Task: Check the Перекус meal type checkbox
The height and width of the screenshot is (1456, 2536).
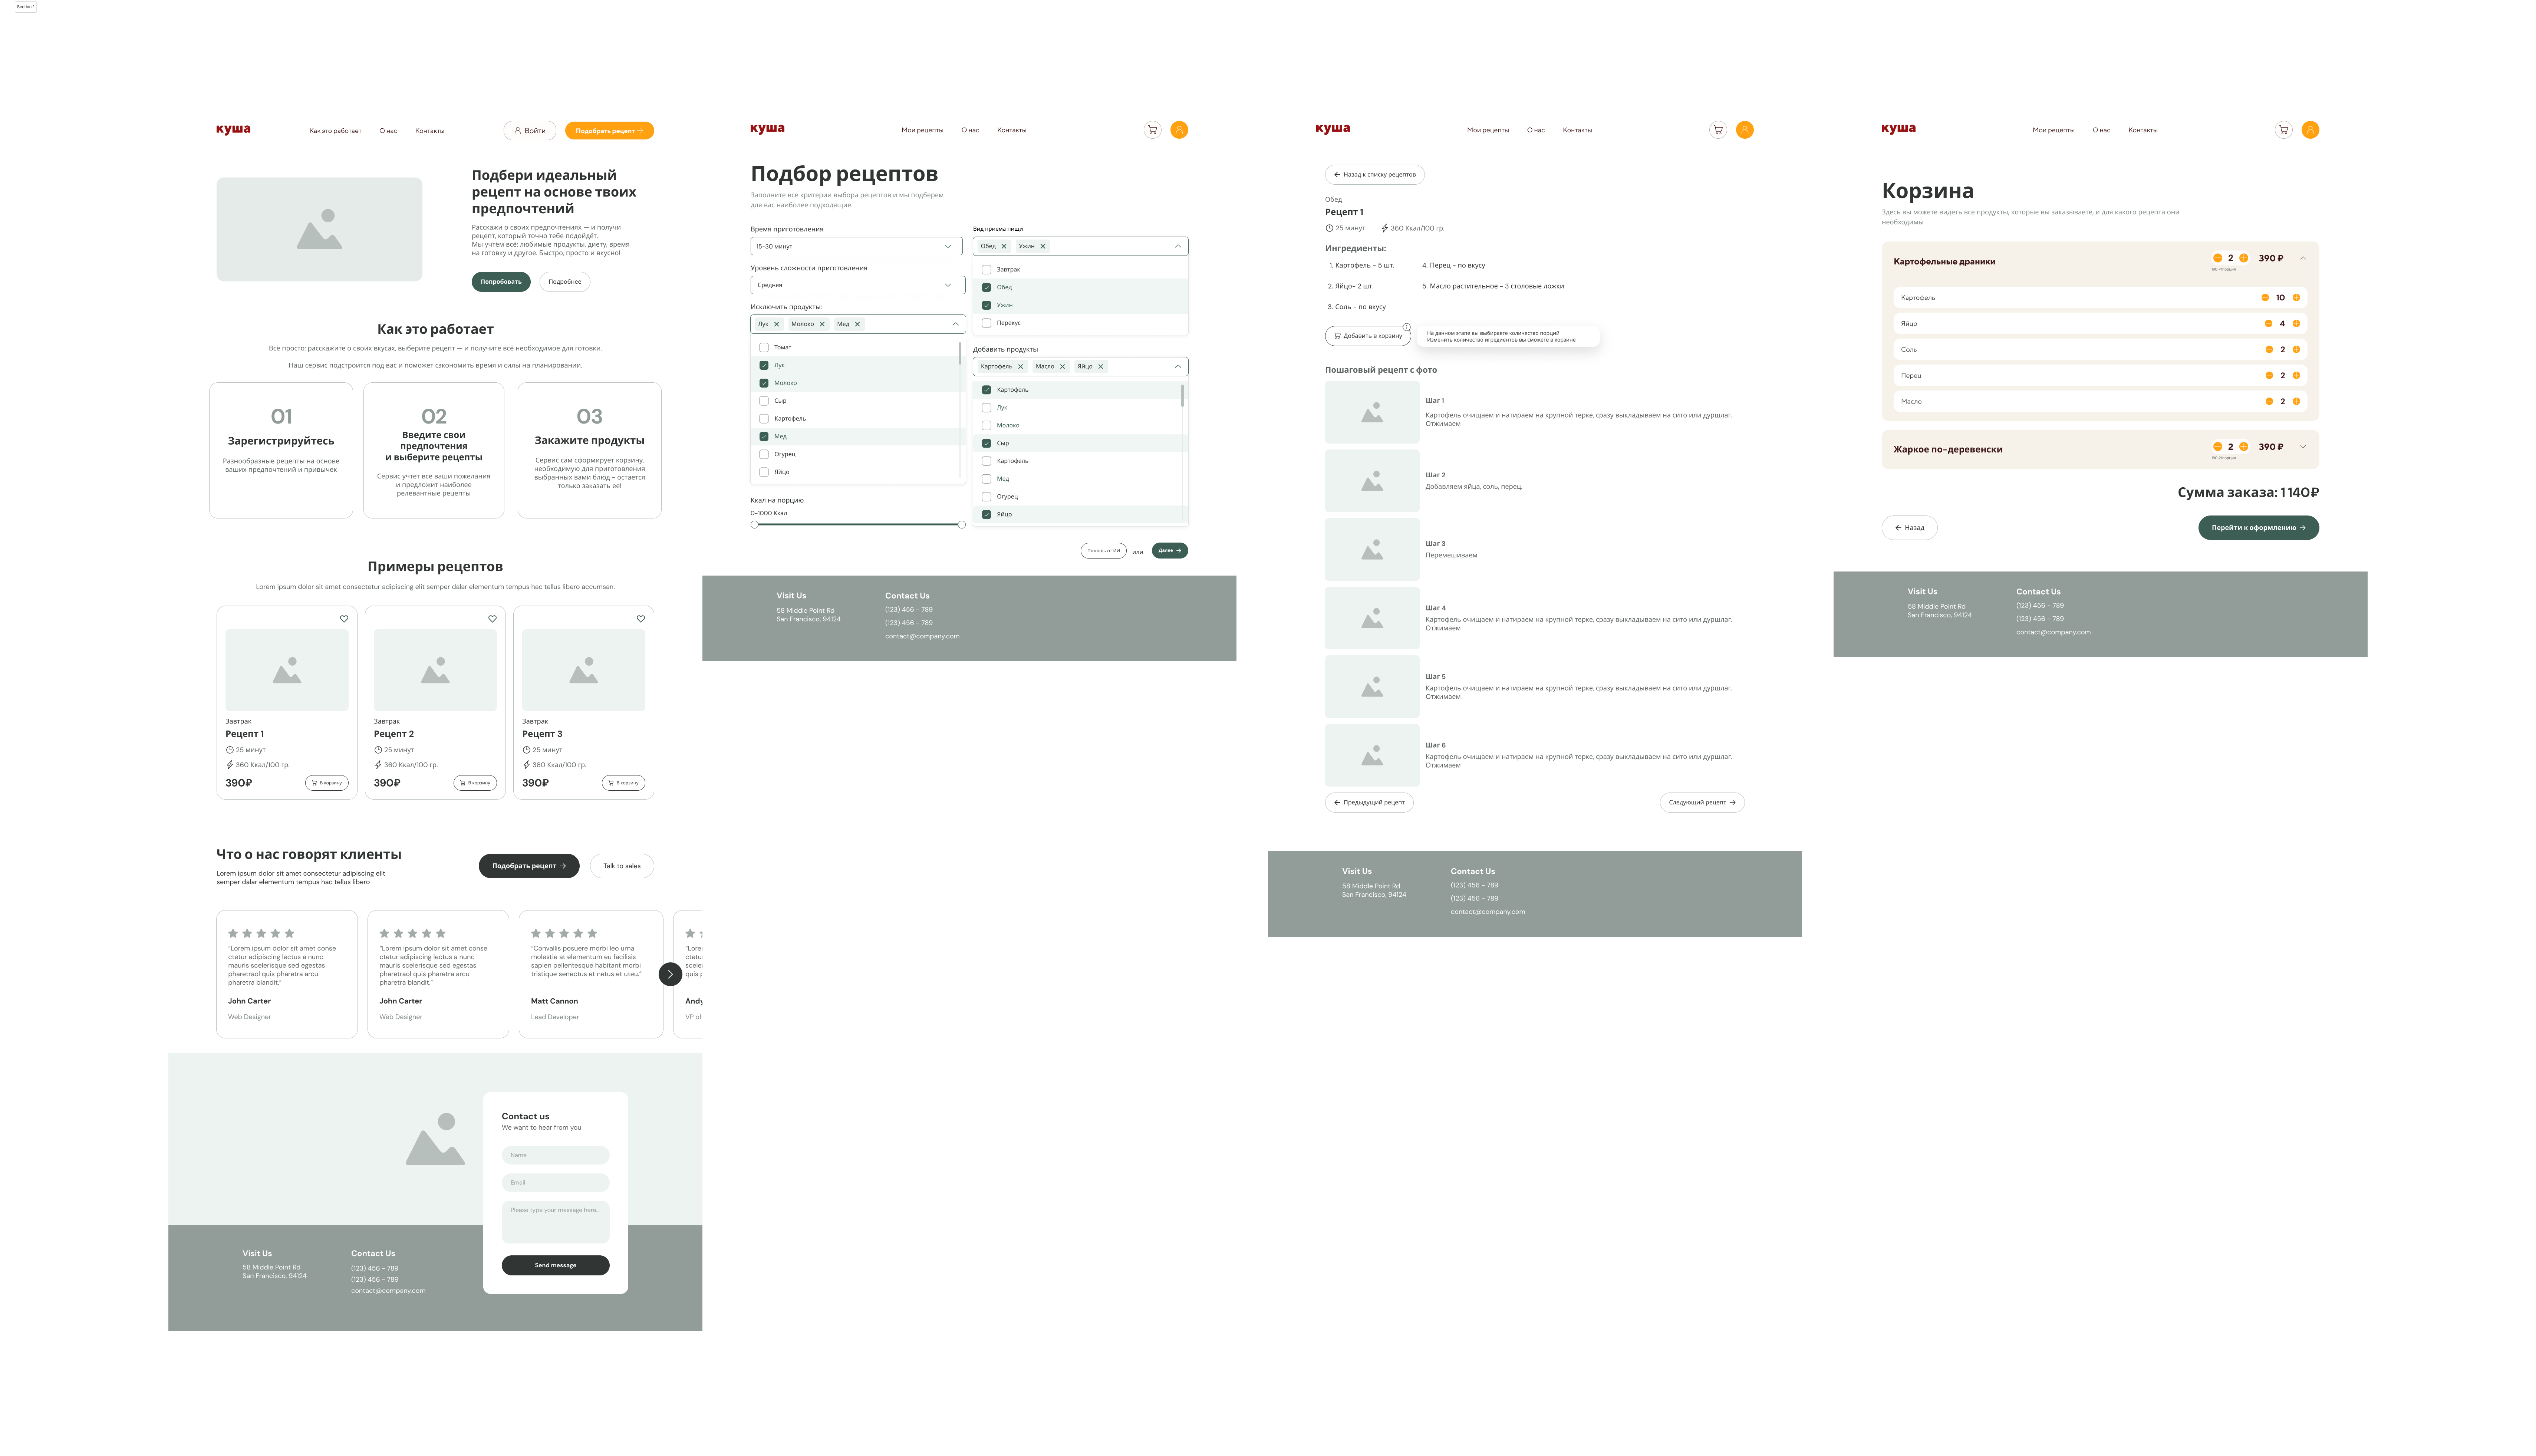Action: 986,323
